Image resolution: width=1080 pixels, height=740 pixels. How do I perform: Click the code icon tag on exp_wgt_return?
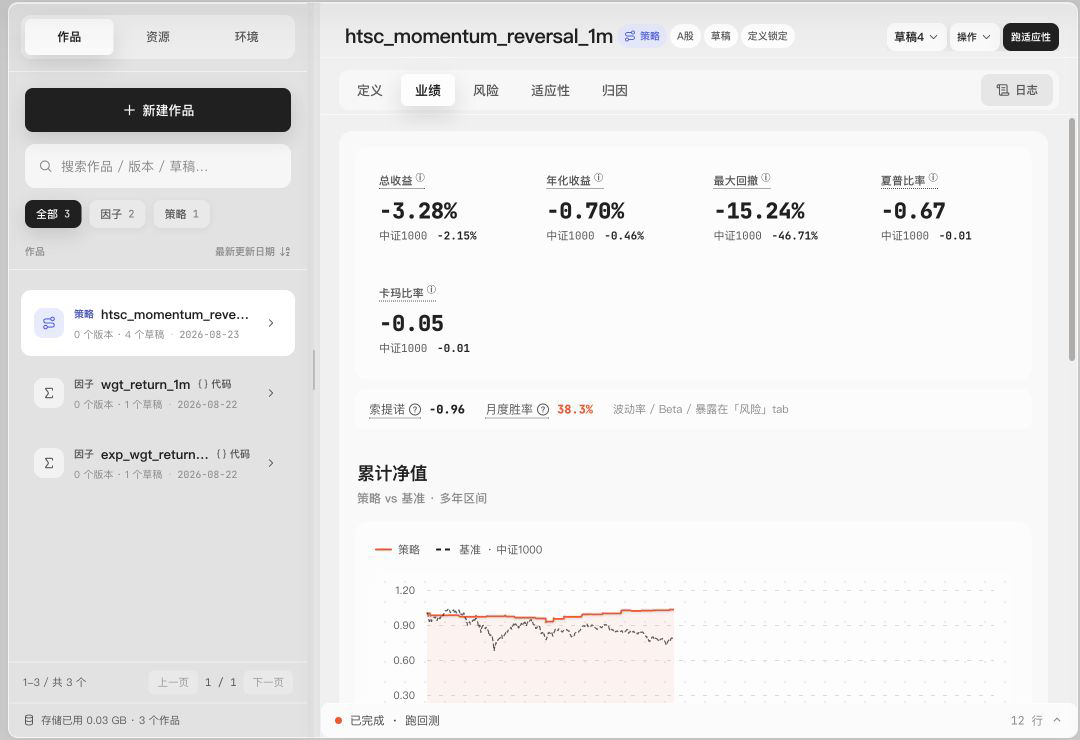221,454
